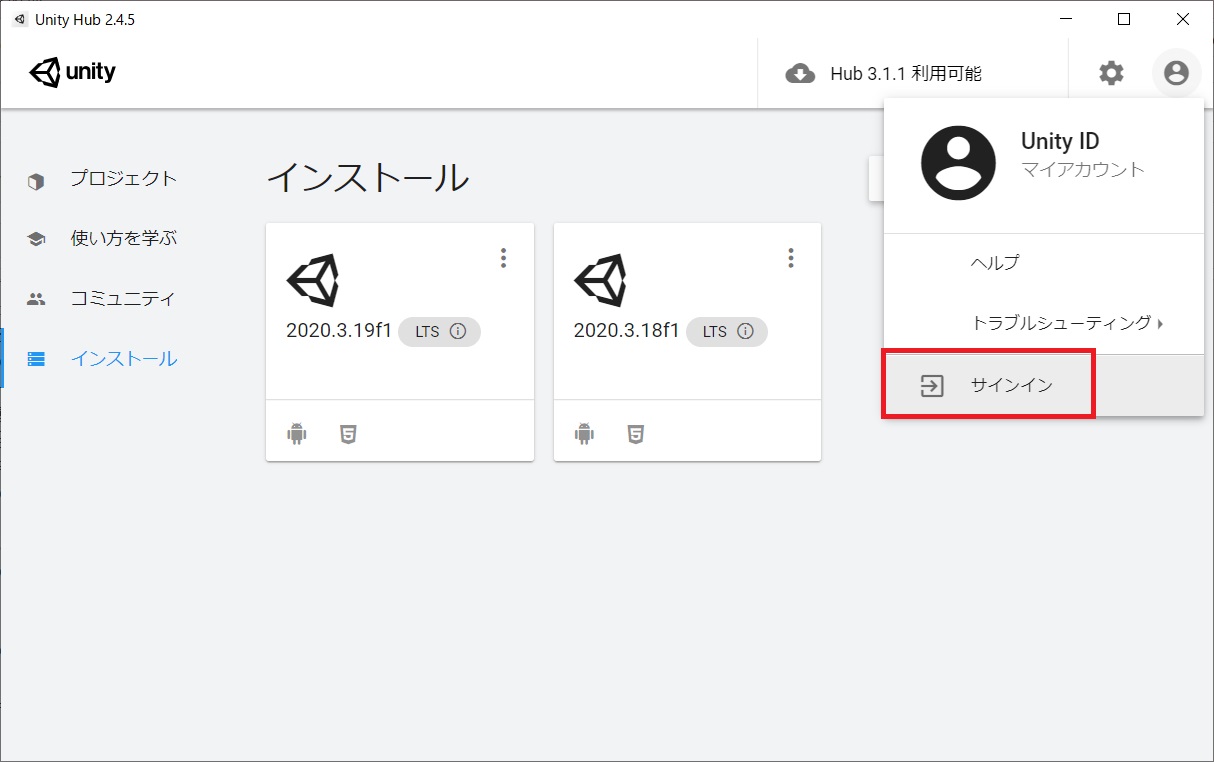Click the sign-in arrow icon

(932, 386)
